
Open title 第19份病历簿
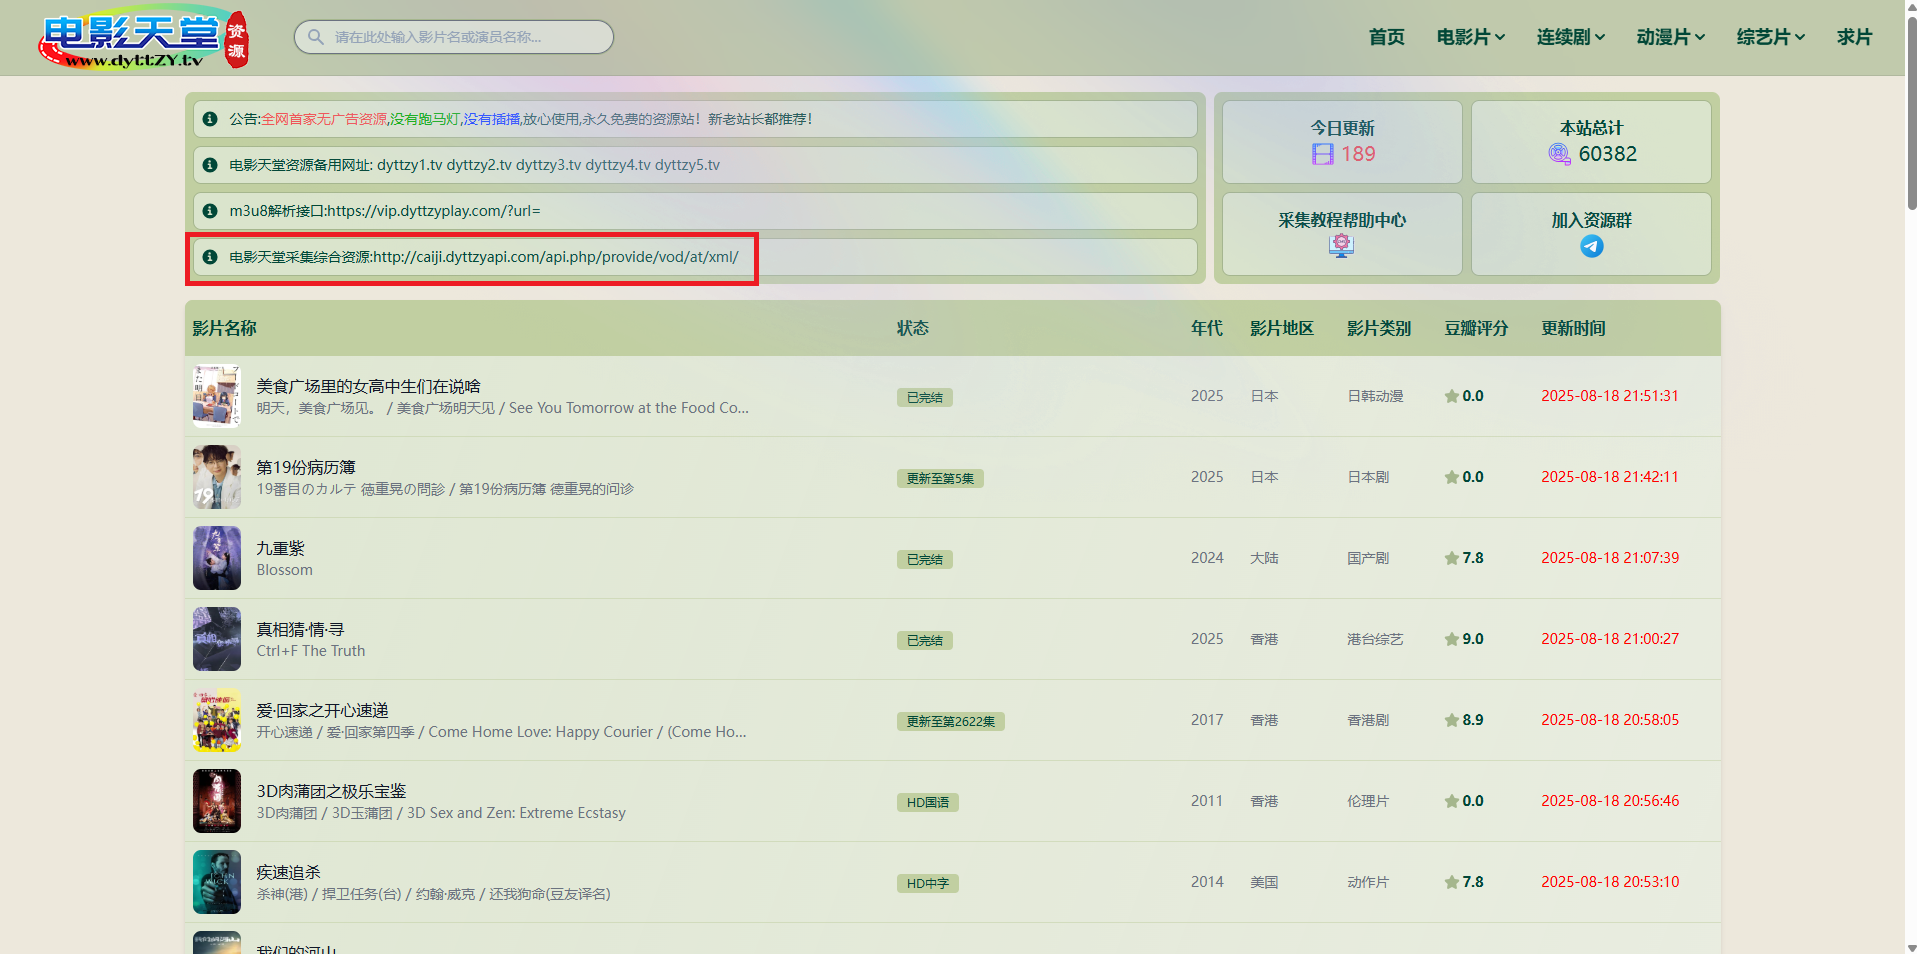[x=306, y=467]
